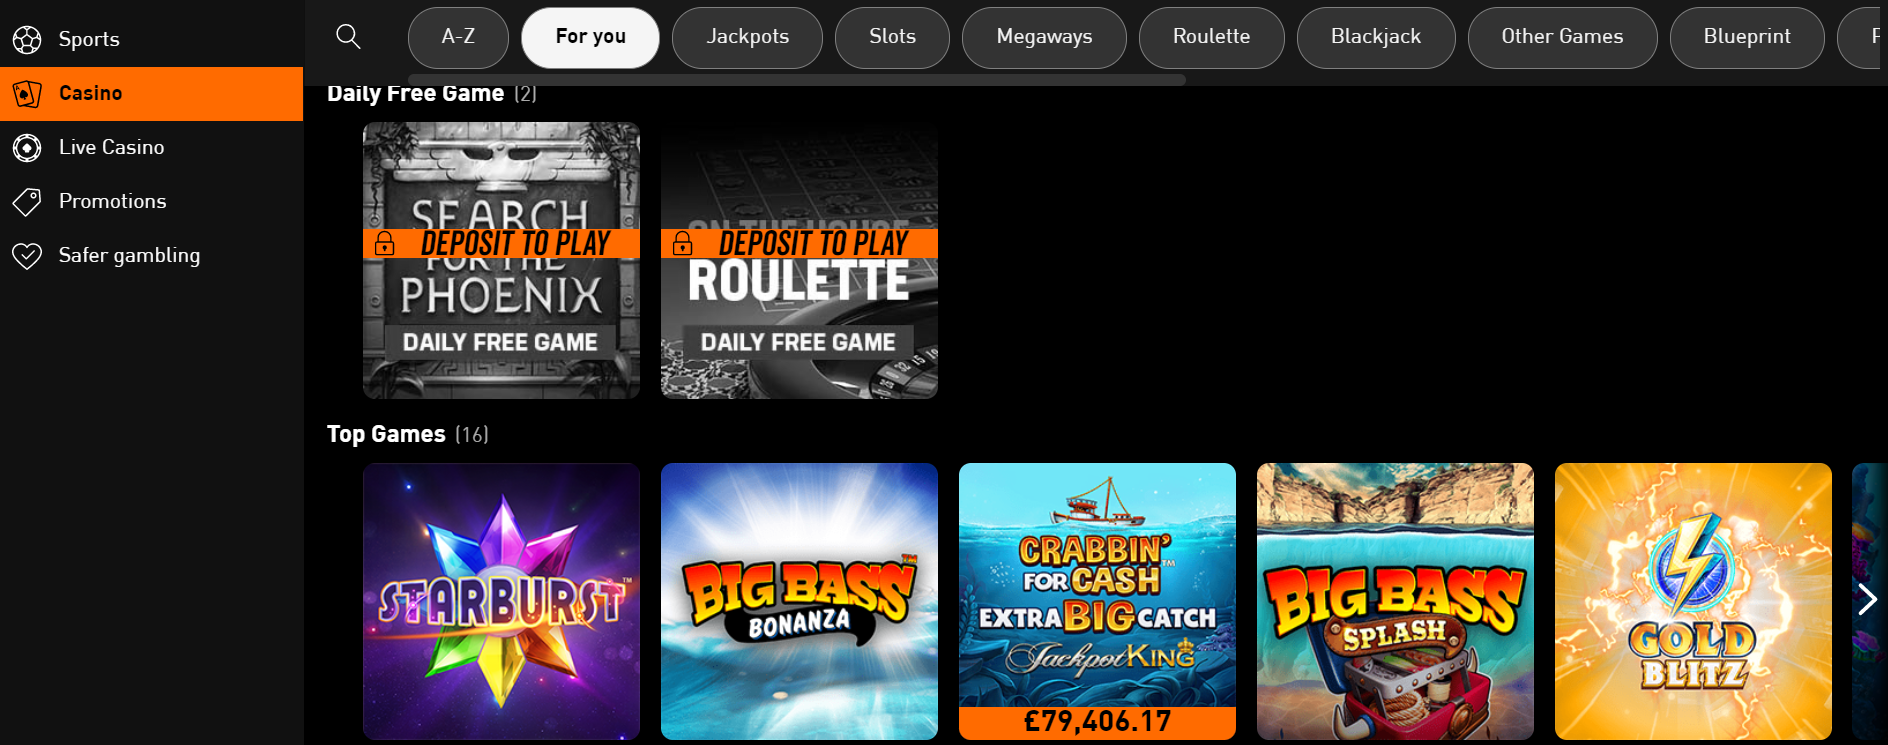Open the A-Z games tab
The image size is (1888, 745).
point(458,38)
